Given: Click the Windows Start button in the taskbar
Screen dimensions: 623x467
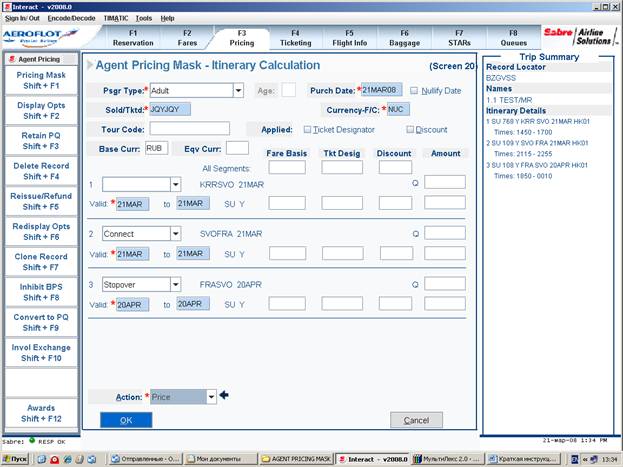Looking at the screenshot, I should tap(16, 459).
